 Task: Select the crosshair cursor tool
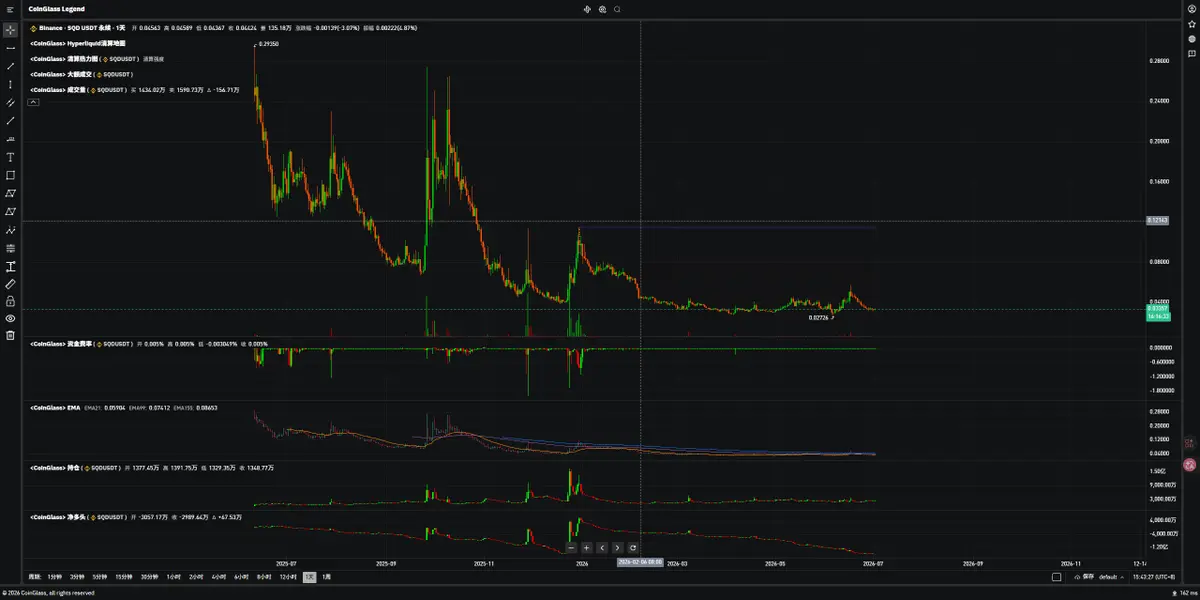10,30
